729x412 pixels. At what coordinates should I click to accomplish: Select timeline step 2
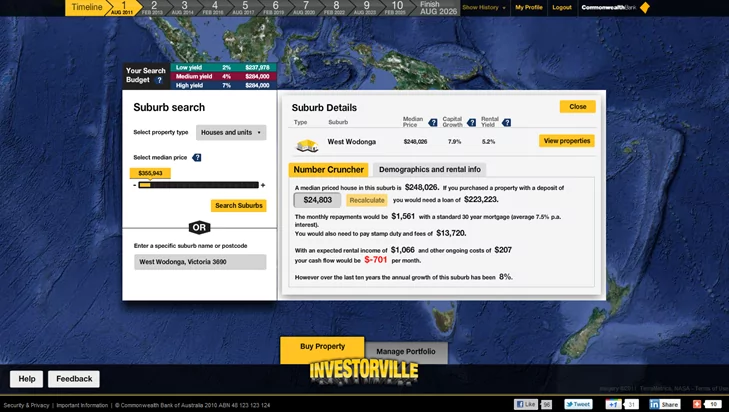(x=153, y=8)
